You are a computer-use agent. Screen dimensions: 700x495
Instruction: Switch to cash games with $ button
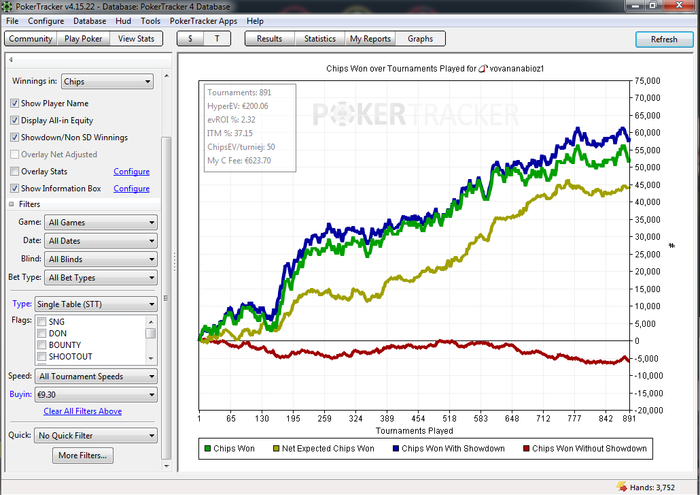(190, 39)
